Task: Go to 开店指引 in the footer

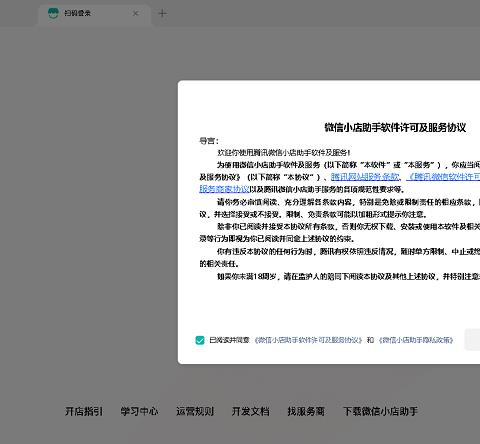Action: click(x=84, y=411)
